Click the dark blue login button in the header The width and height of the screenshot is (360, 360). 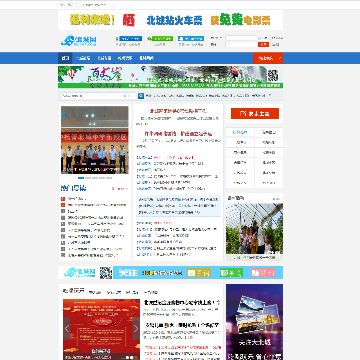point(130,39)
